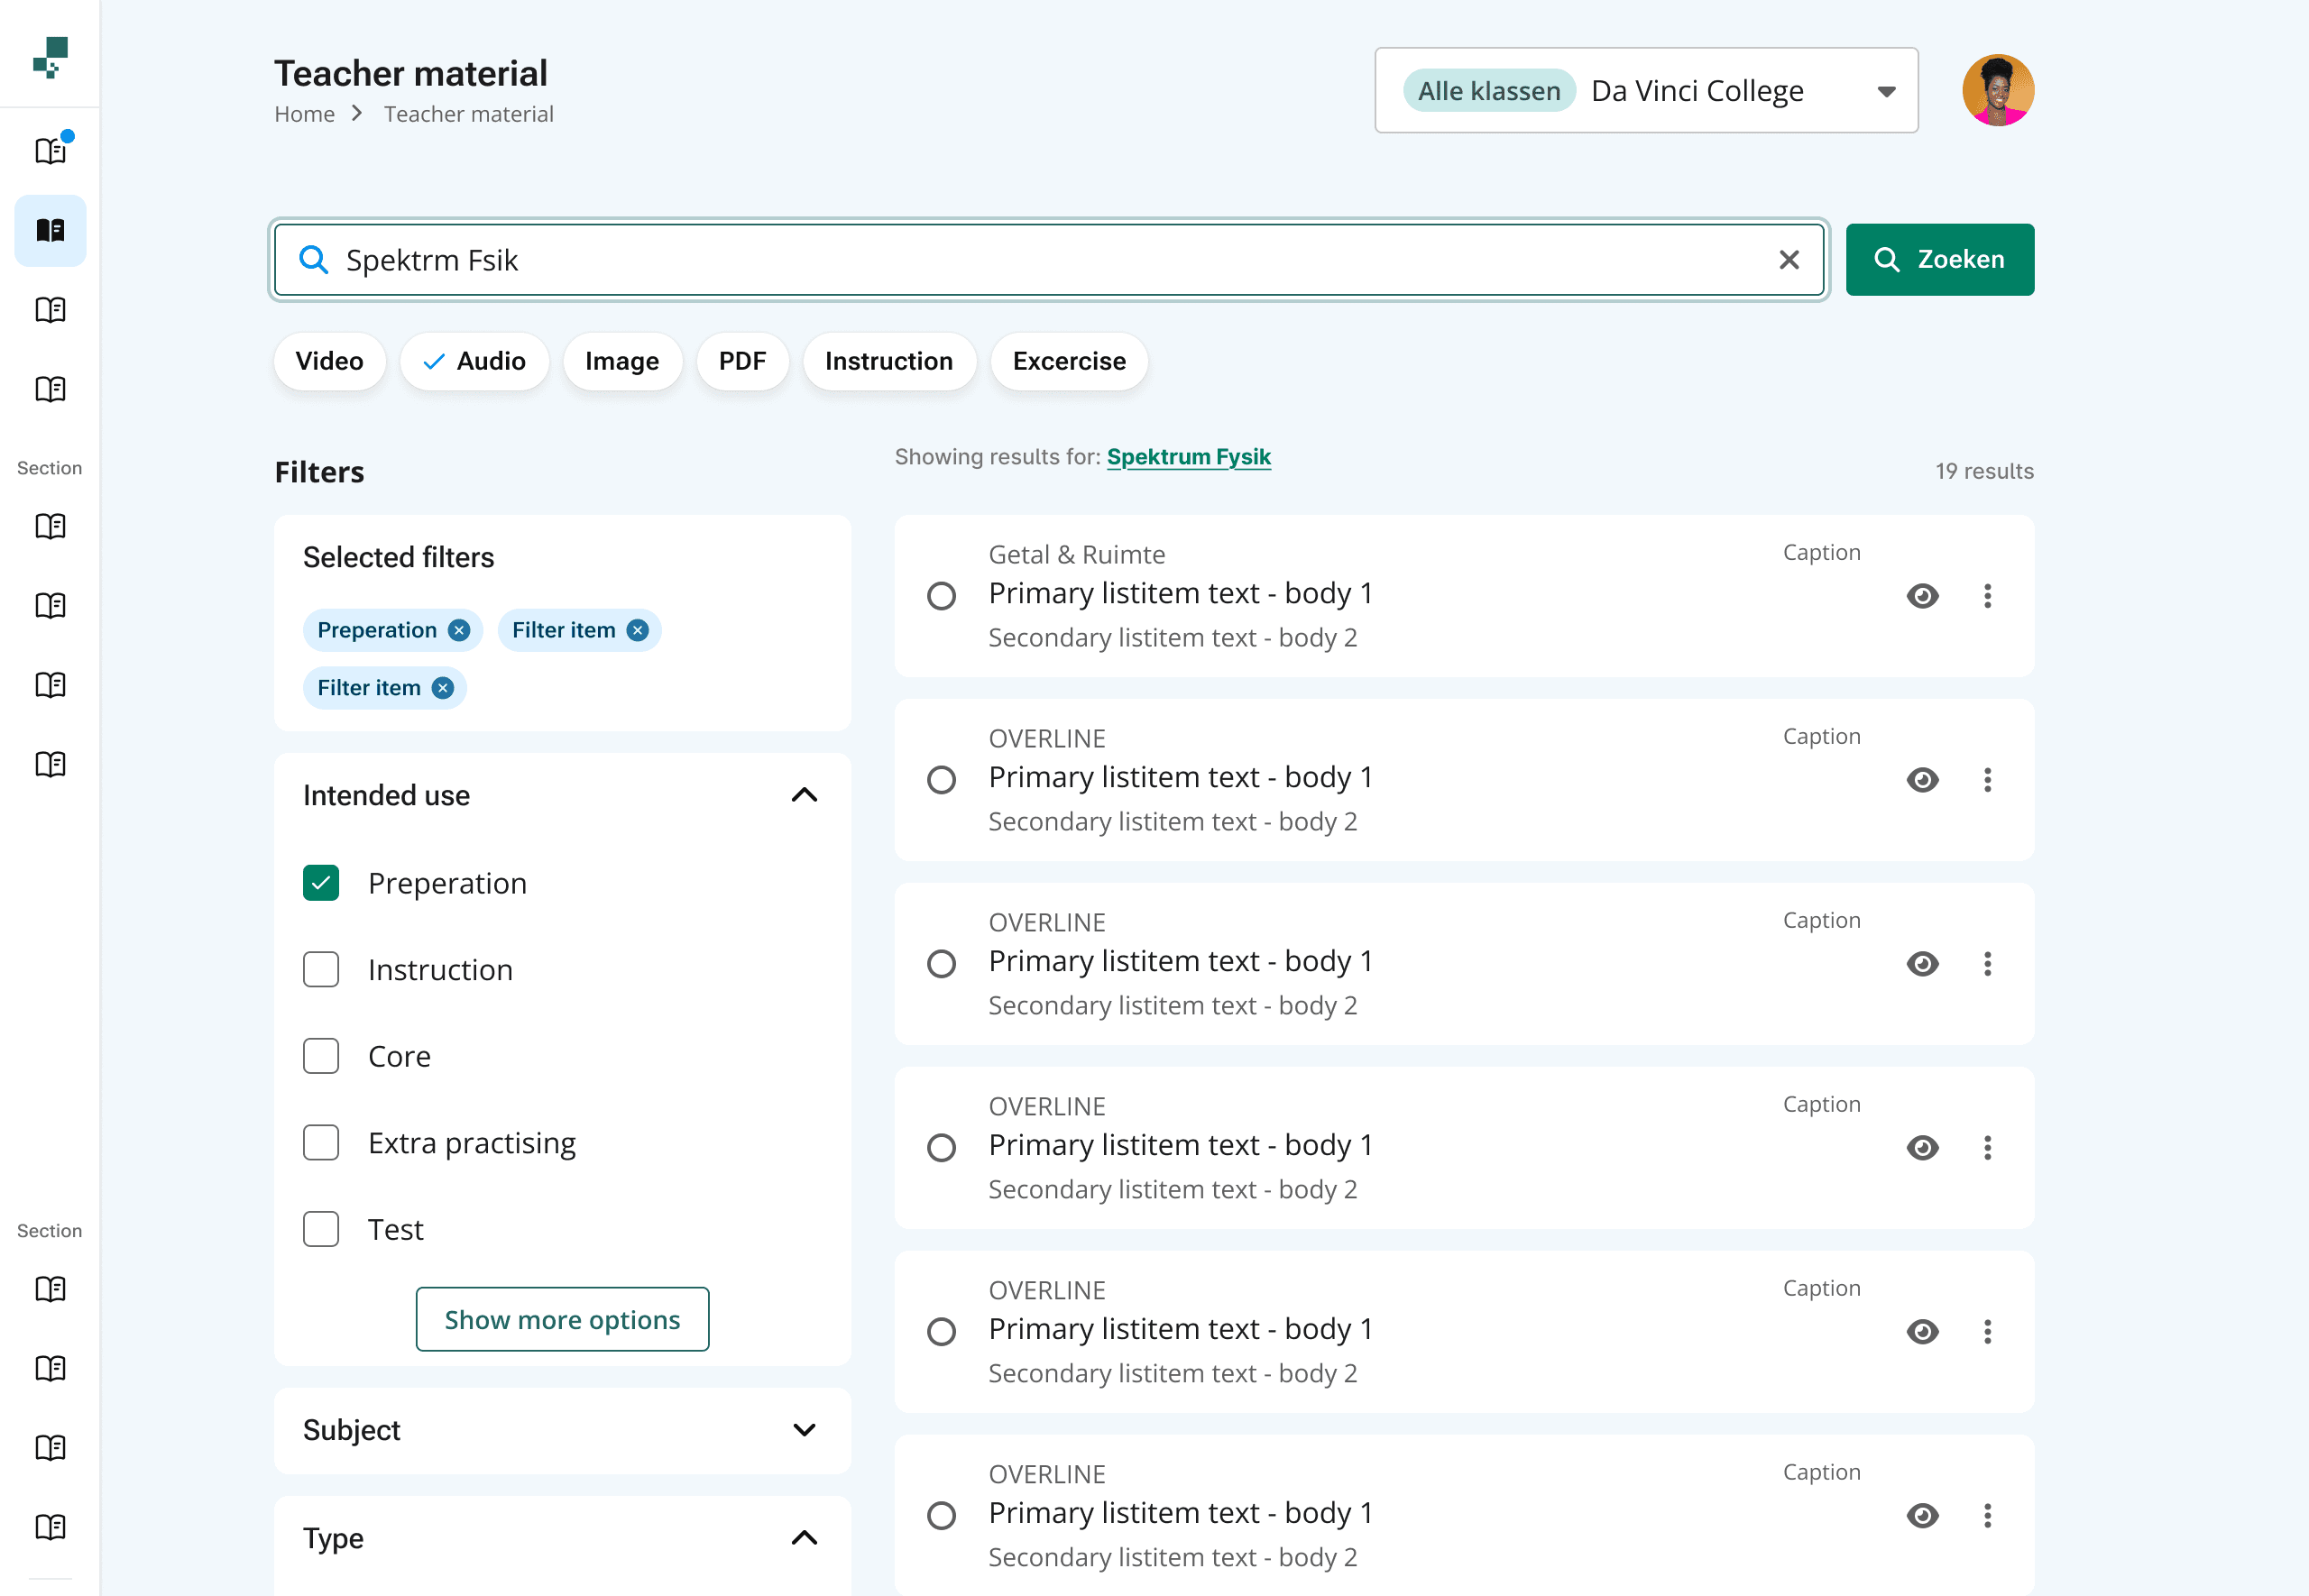Check the Instruction checkbox under Intended use
The image size is (2309, 1596).
[x=321, y=969]
